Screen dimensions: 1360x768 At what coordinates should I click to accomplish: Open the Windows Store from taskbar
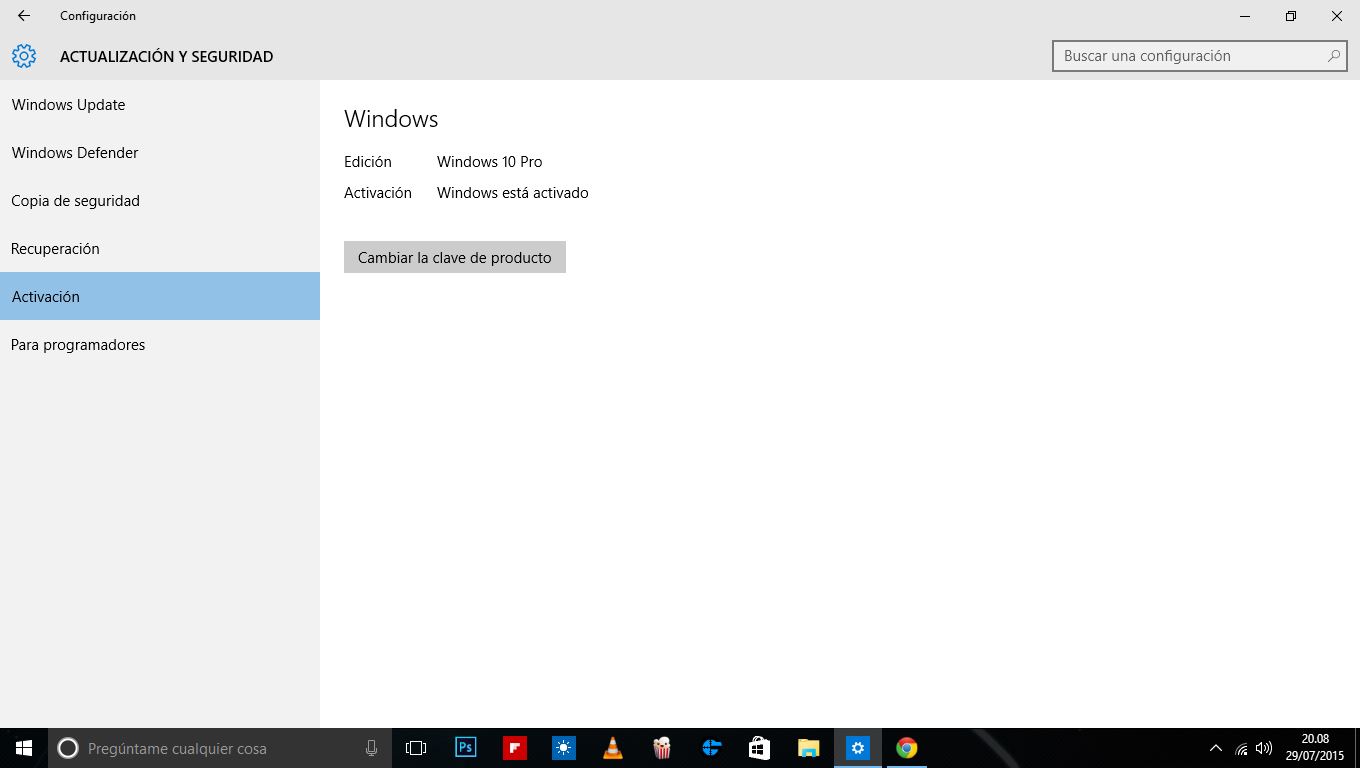pos(759,748)
